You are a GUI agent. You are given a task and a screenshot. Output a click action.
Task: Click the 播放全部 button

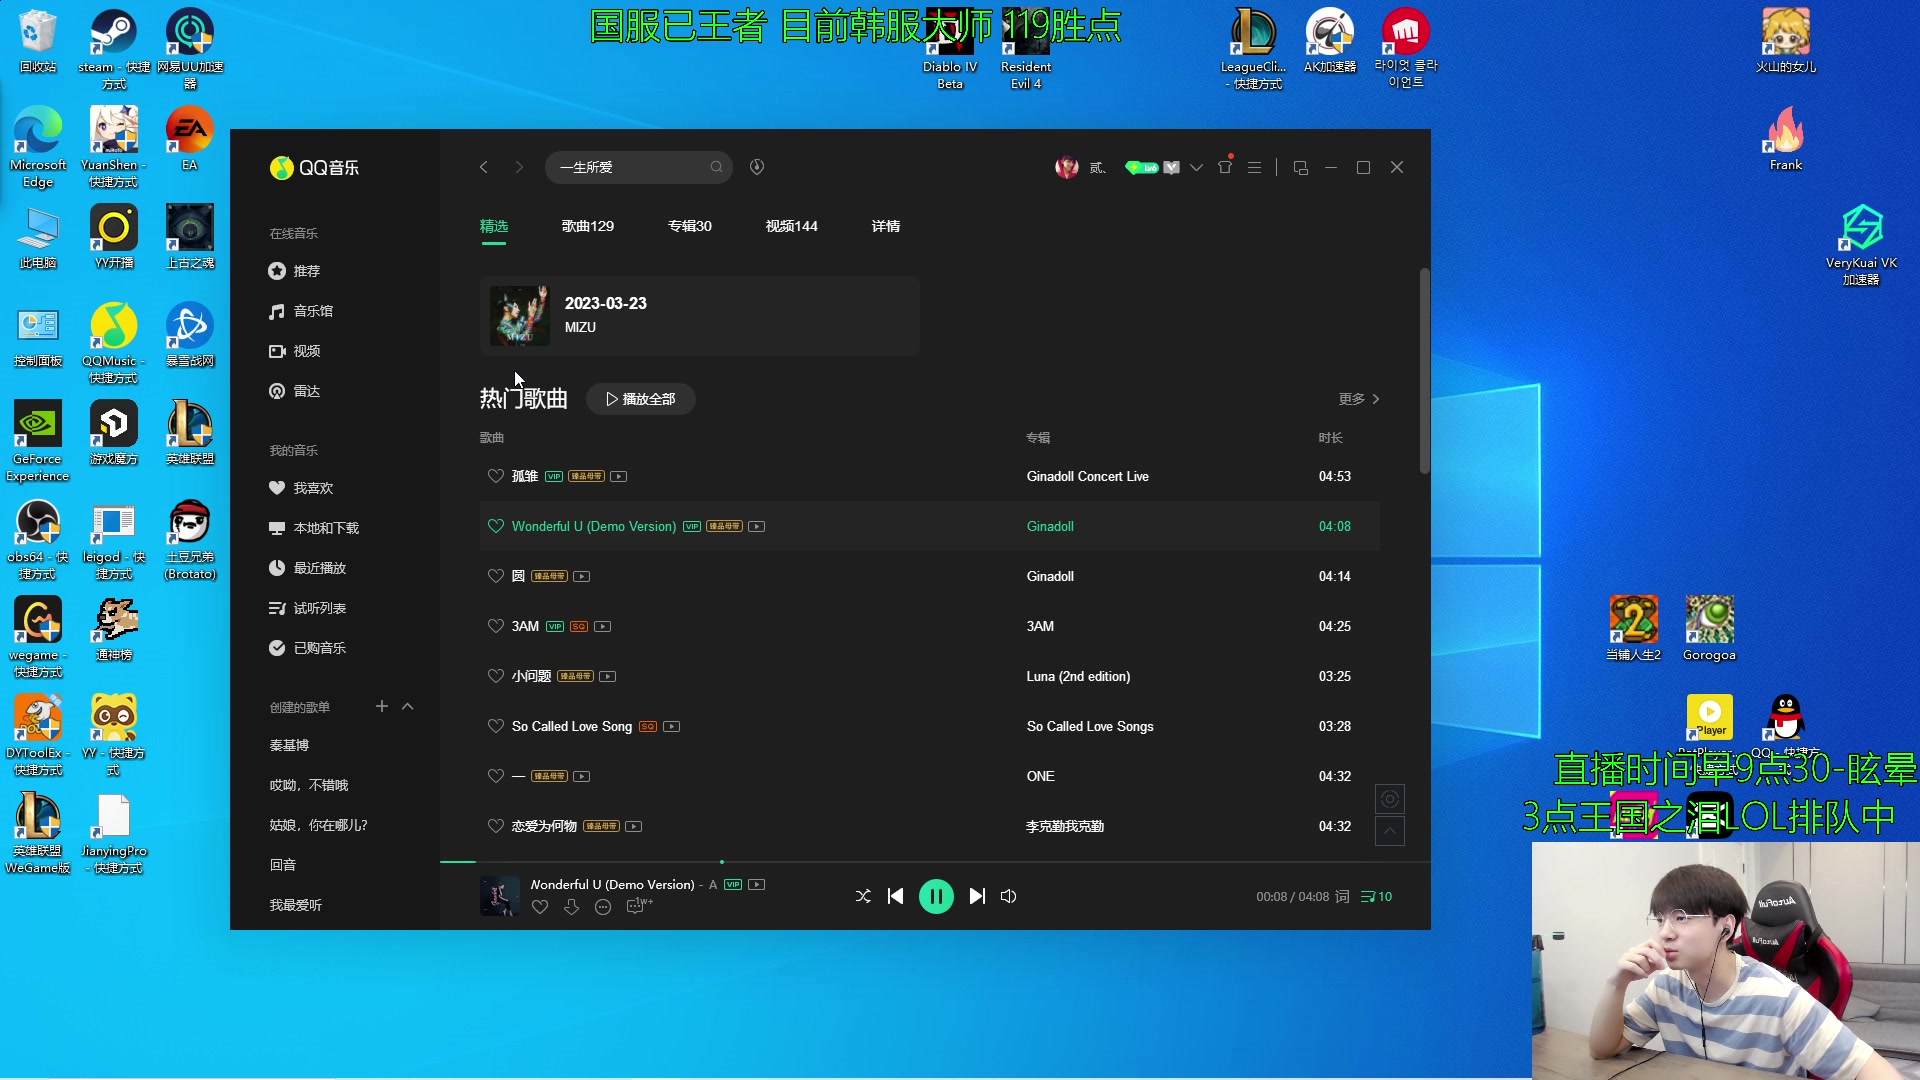coord(641,399)
